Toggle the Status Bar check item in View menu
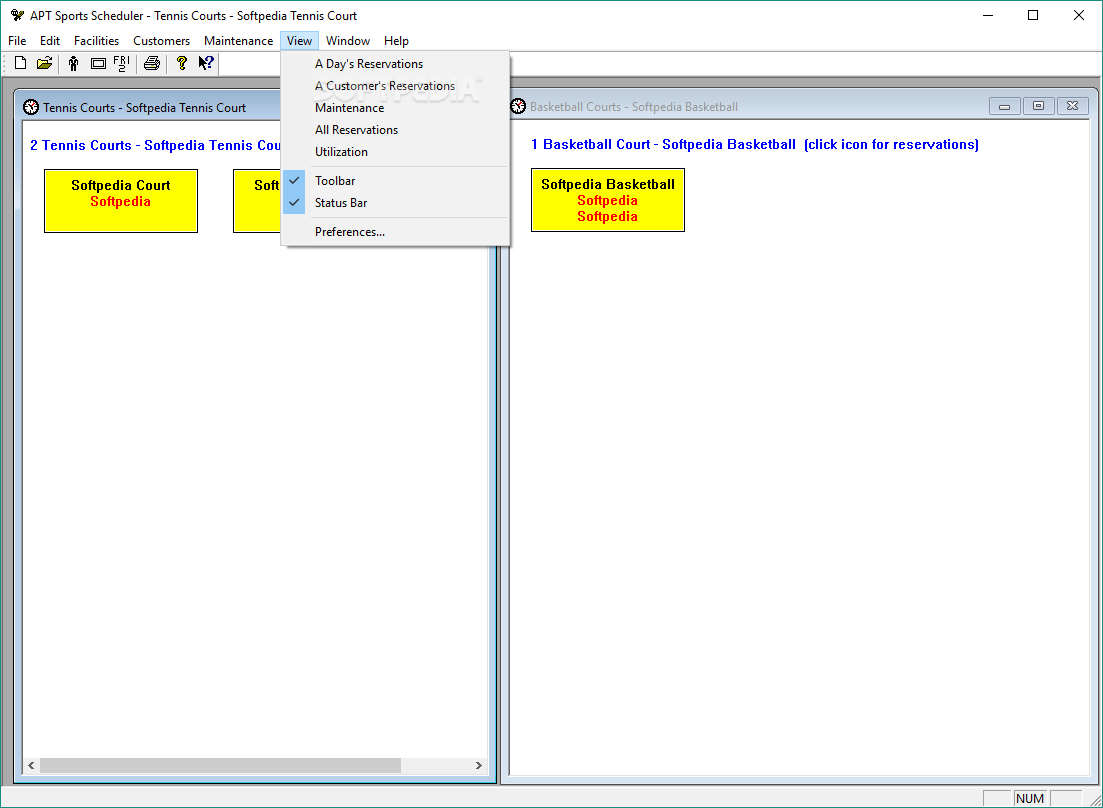Screen dimensions: 1103x808 coord(395,203)
